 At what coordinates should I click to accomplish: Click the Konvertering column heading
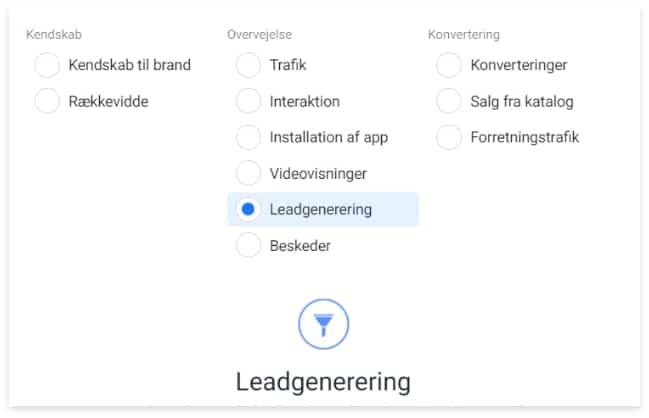464,34
